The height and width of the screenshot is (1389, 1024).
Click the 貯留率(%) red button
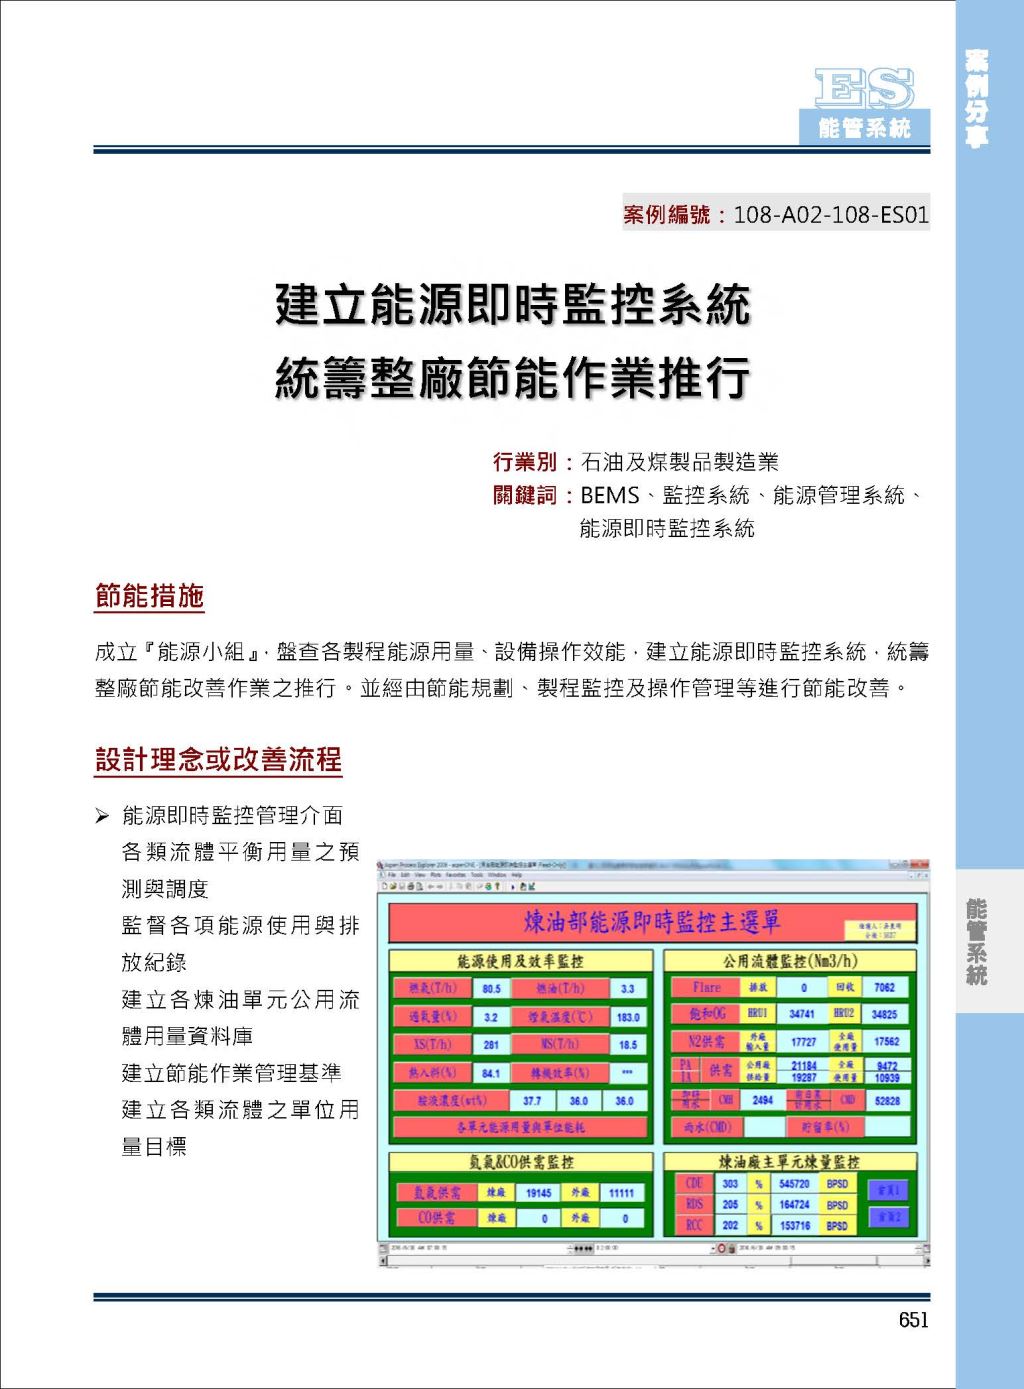825,1127
